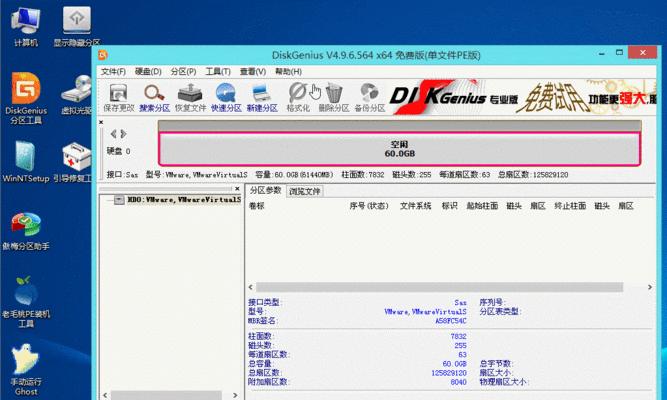Image resolution: width=667 pixels, height=400 pixels.
Task: Click the DiskGenius Professional banner advertisement
Action: (x=522, y=97)
